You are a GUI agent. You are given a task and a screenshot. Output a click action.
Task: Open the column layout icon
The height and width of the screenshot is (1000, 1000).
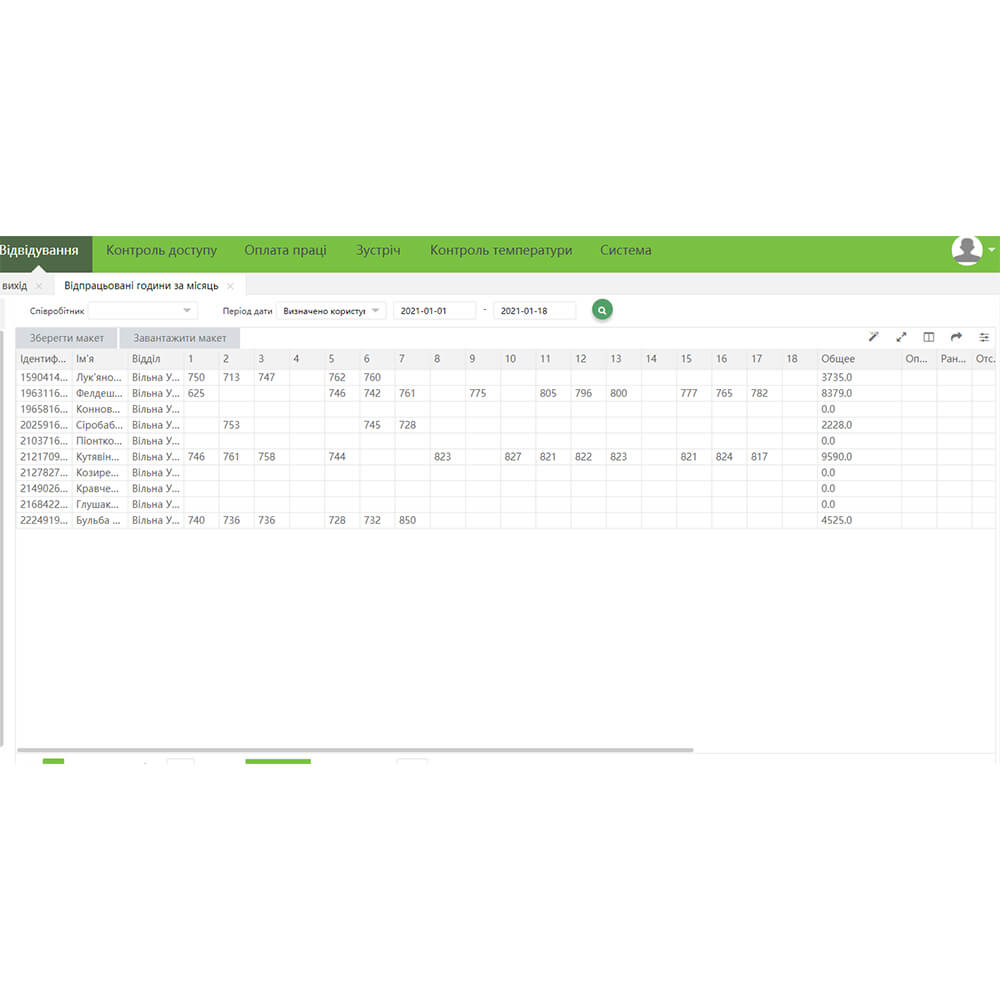(x=929, y=337)
